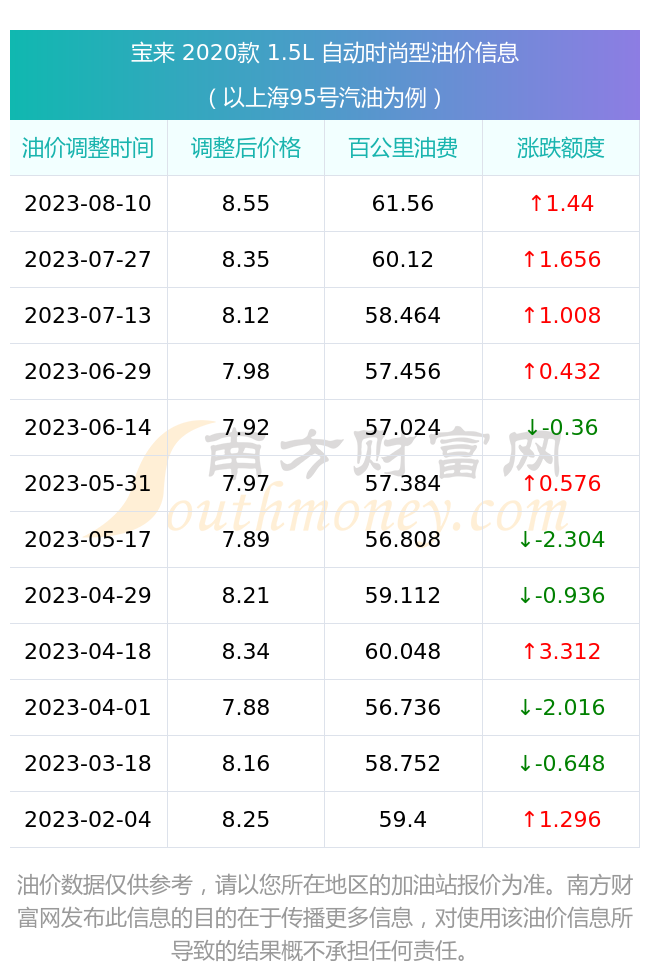
Task: Click the red up arrow beside 1.296
Action: click(529, 820)
